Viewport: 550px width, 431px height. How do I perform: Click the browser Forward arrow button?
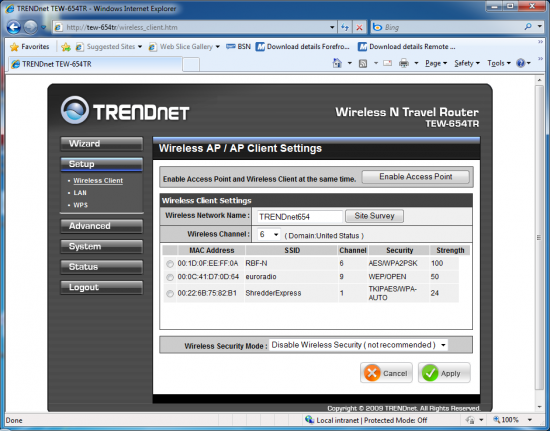(x=31, y=27)
